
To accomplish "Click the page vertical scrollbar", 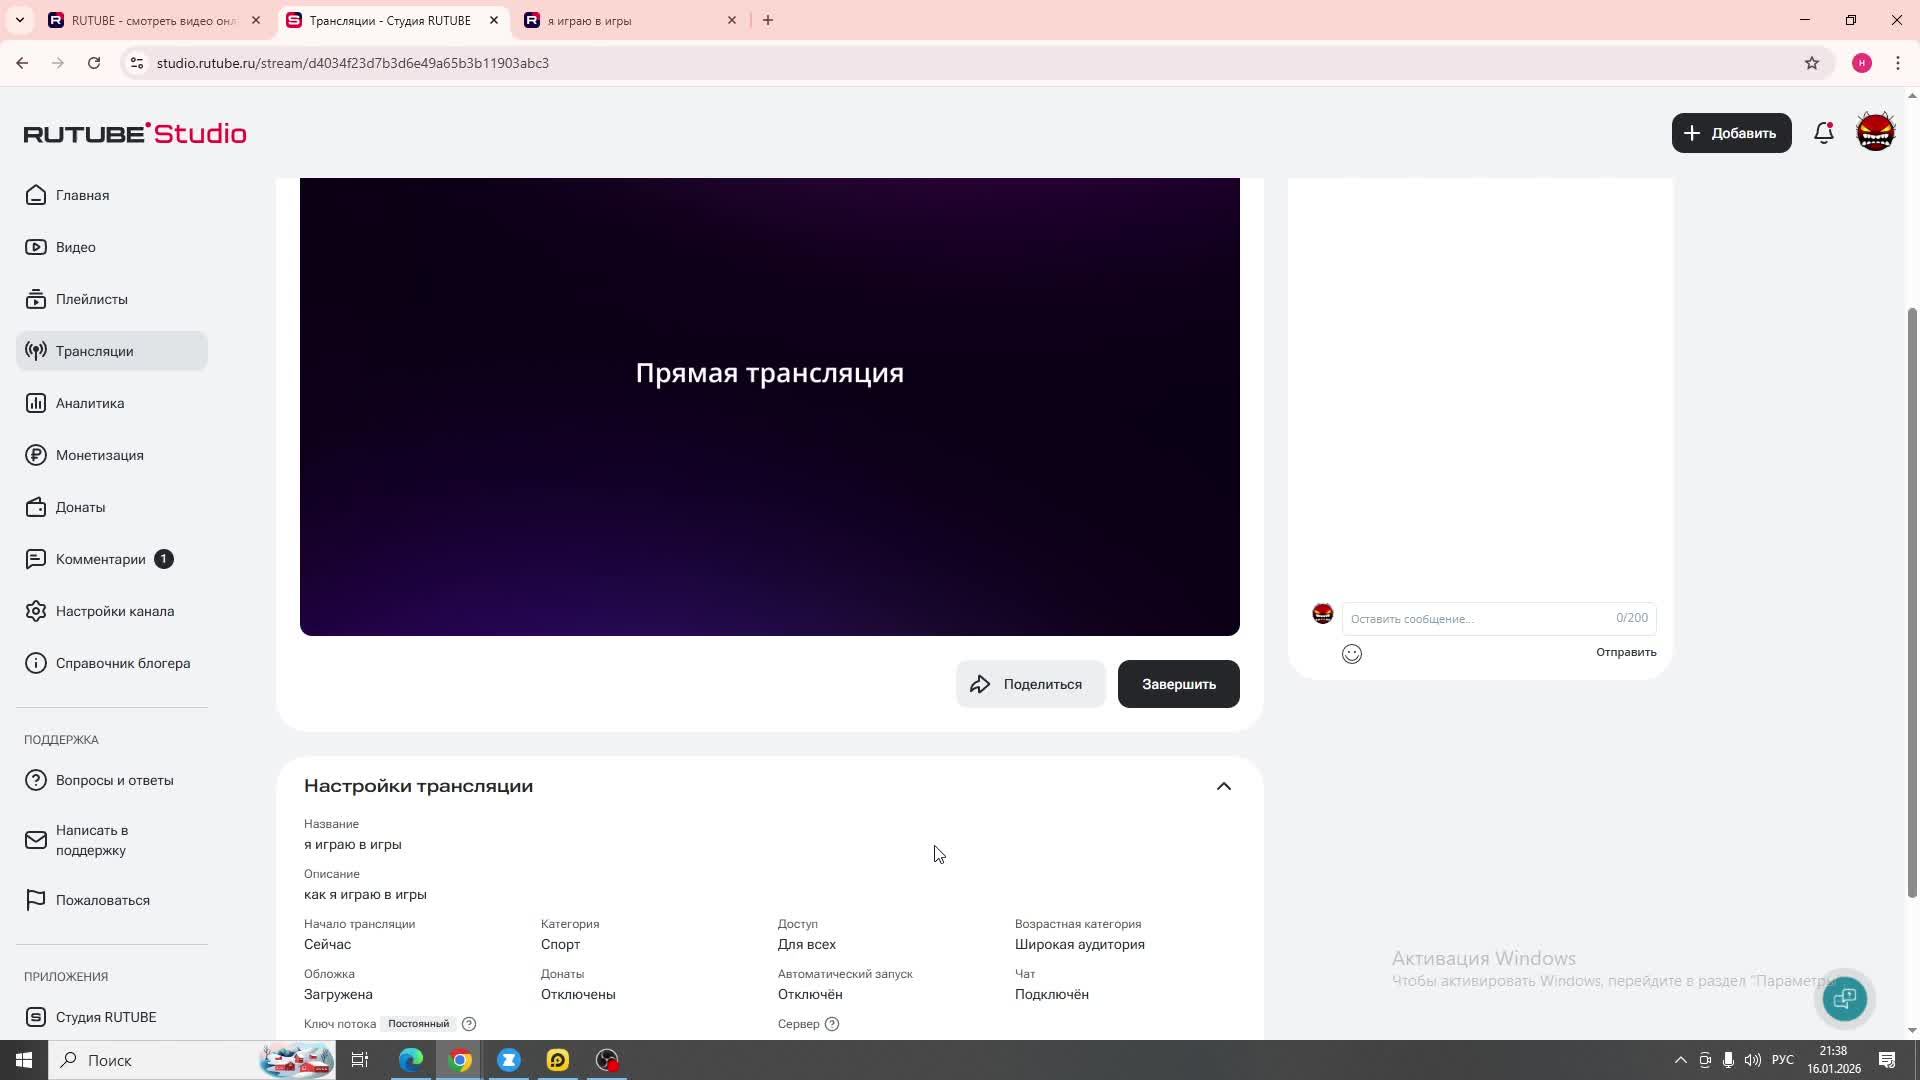I will pyautogui.click(x=1912, y=600).
